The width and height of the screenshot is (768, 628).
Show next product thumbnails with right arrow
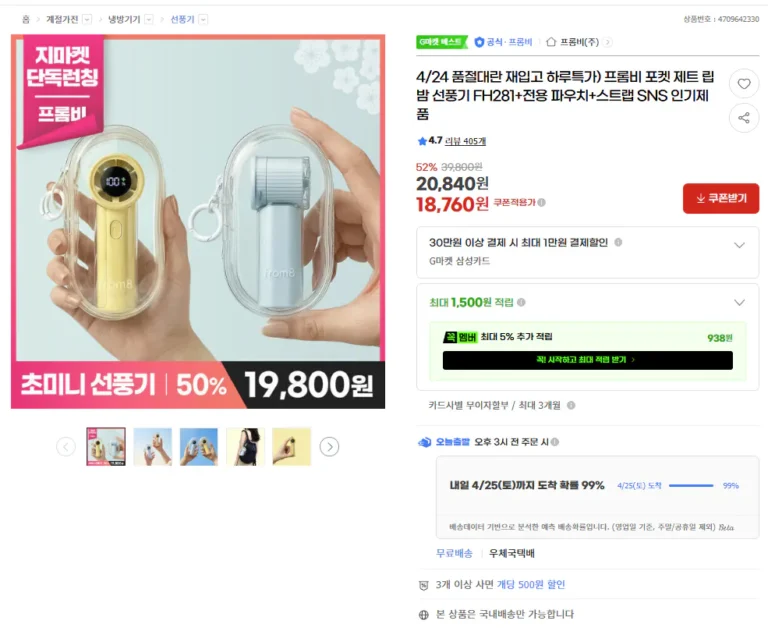pyautogui.click(x=329, y=446)
